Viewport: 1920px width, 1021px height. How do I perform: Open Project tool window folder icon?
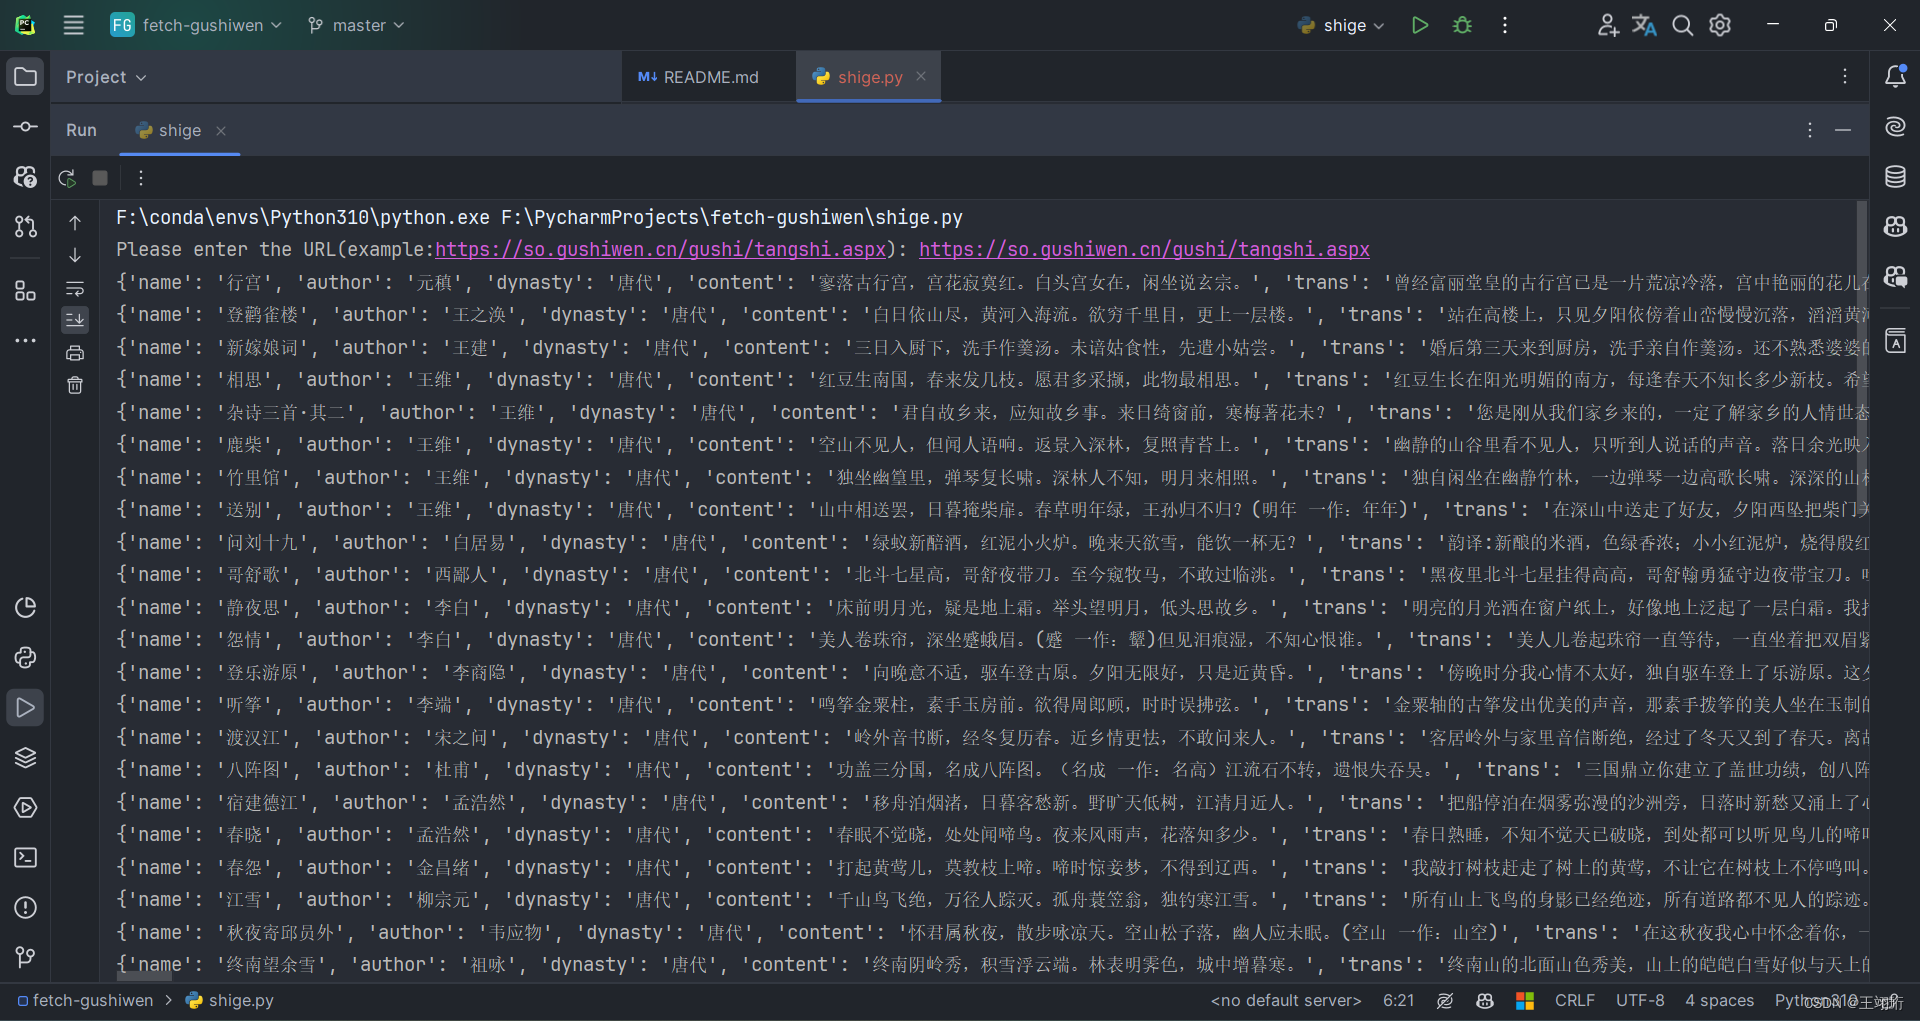26,77
